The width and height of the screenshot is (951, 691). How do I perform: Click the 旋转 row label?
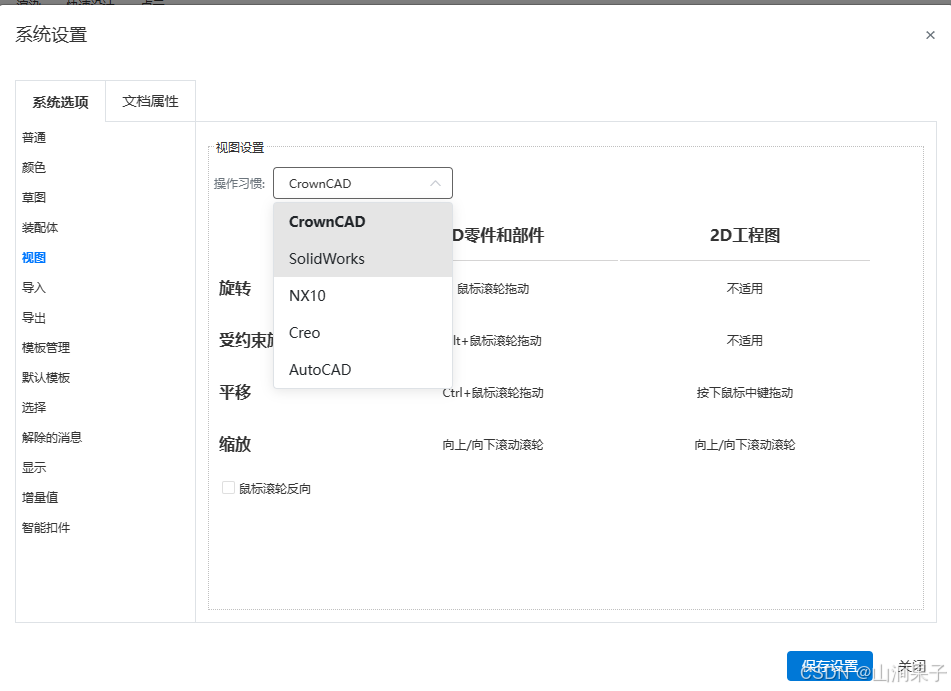click(x=235, y=288)
